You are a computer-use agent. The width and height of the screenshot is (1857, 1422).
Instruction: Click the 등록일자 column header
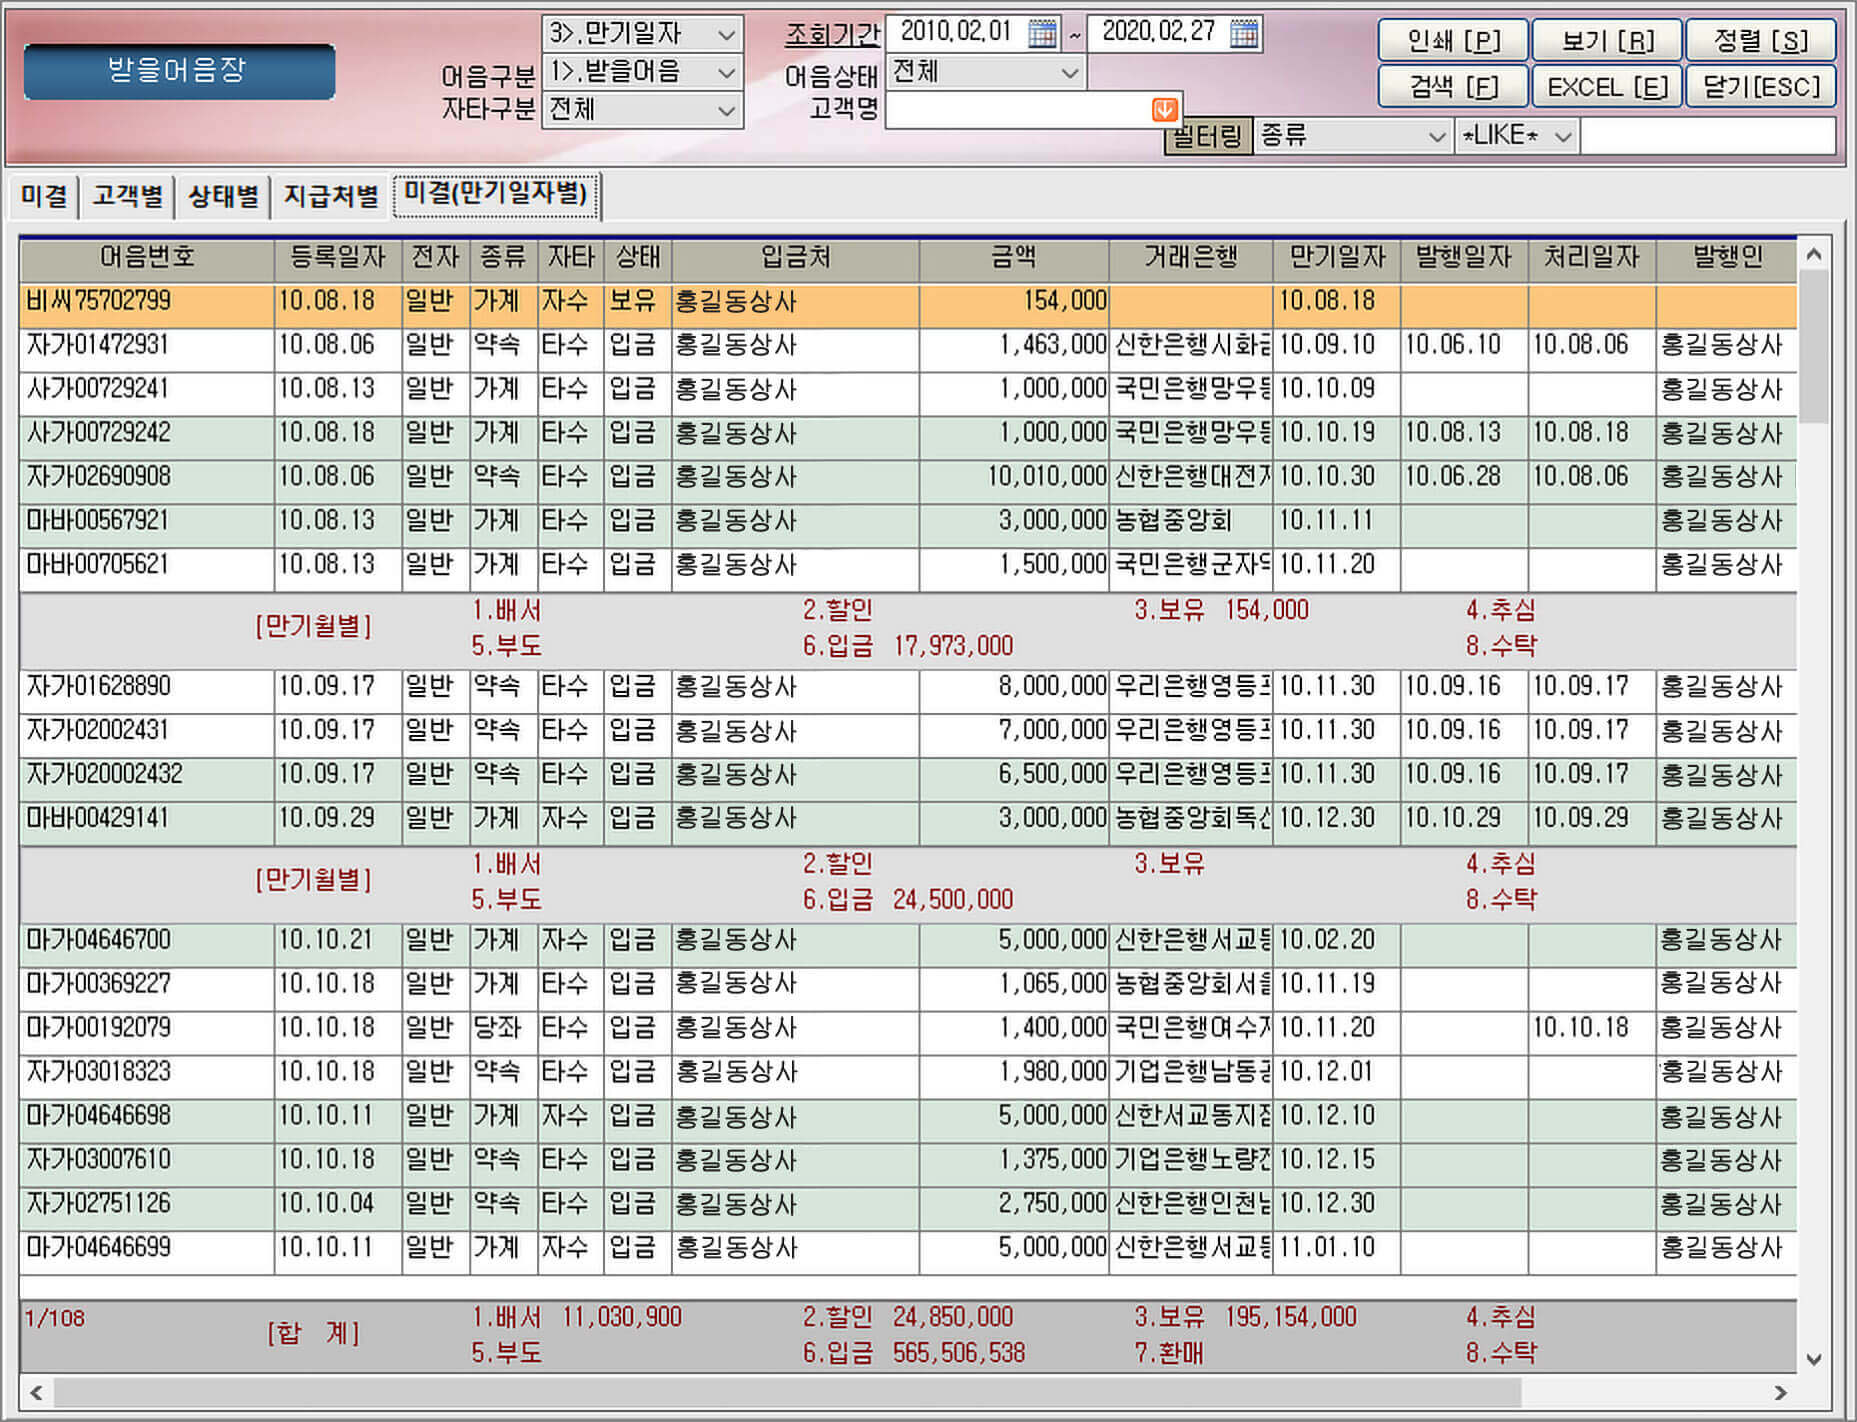coord(338,258)
